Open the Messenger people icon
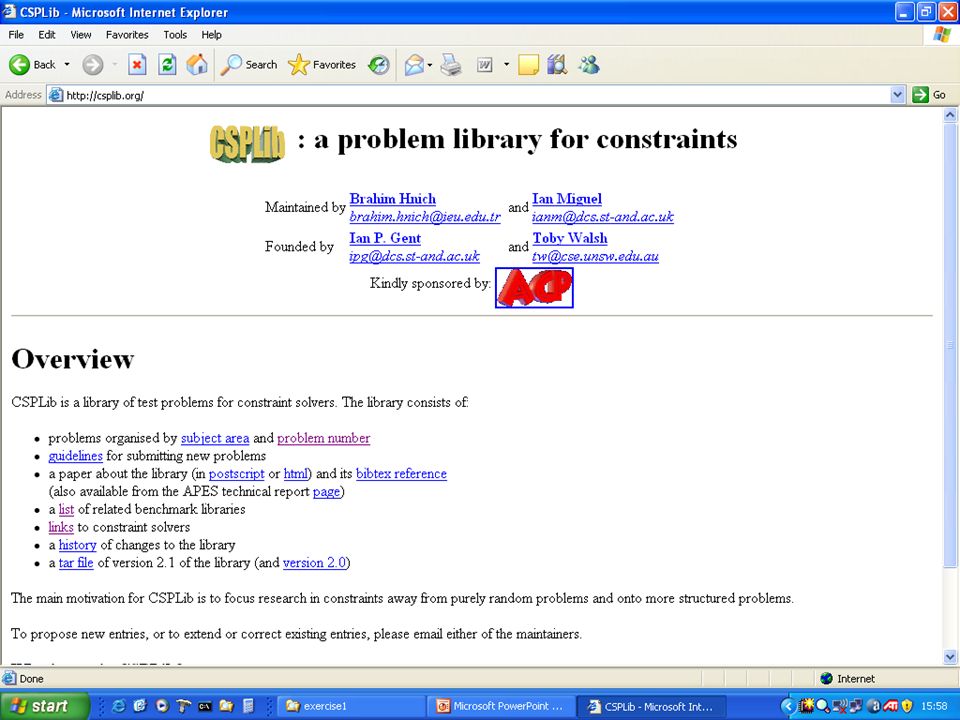Image resolution: width=960 pixels, height=720 pixels. point(589,64)
